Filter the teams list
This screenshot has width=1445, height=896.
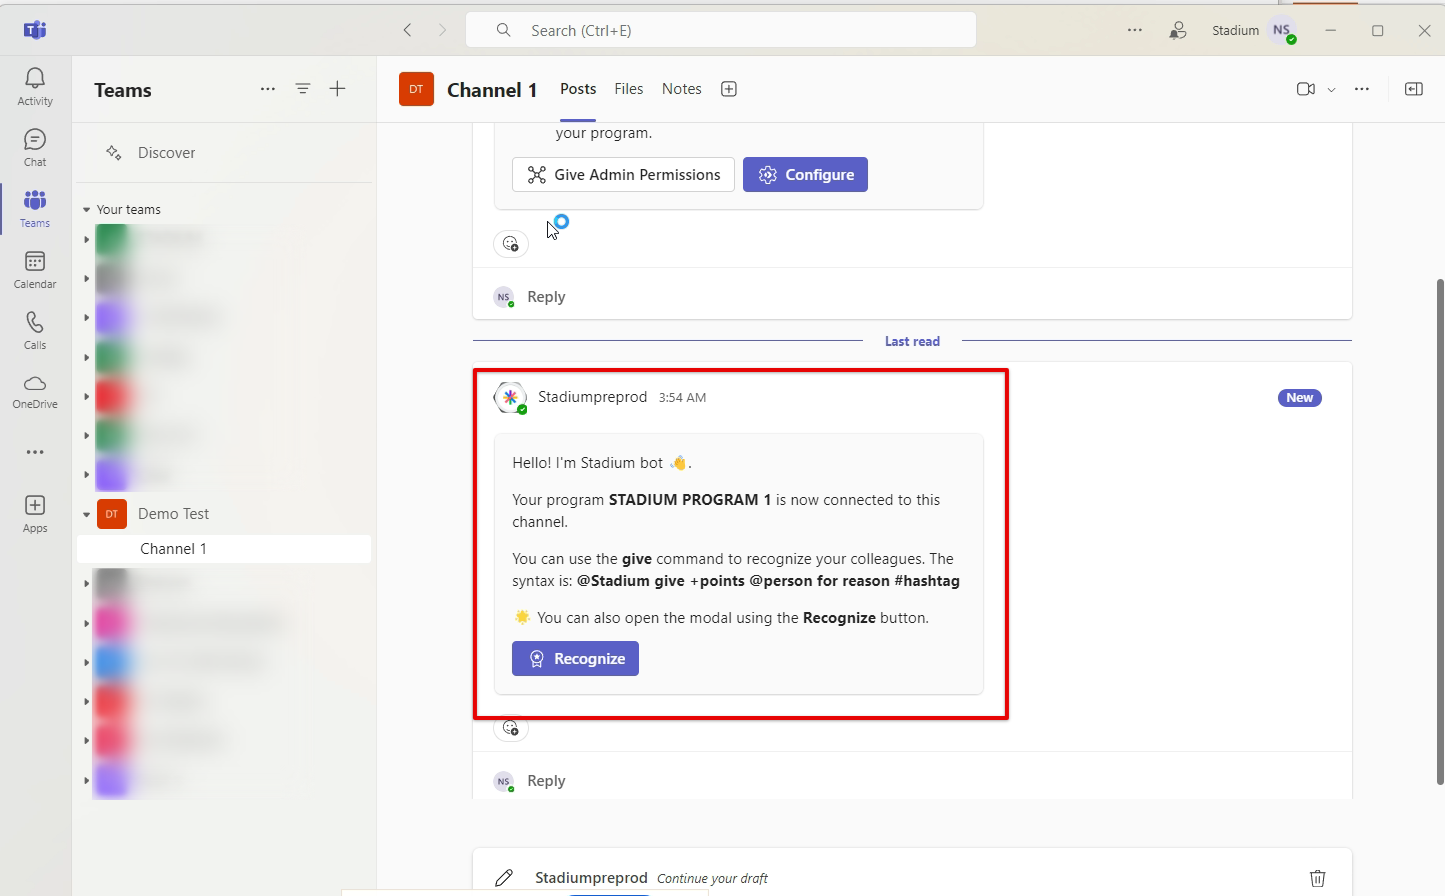[303, 89]
